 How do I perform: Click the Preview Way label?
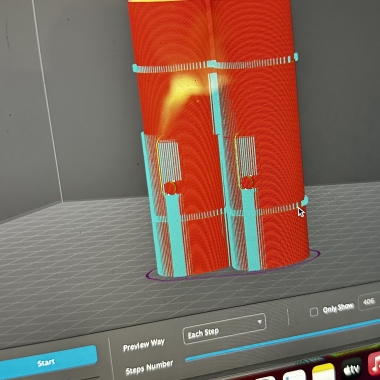144,345
